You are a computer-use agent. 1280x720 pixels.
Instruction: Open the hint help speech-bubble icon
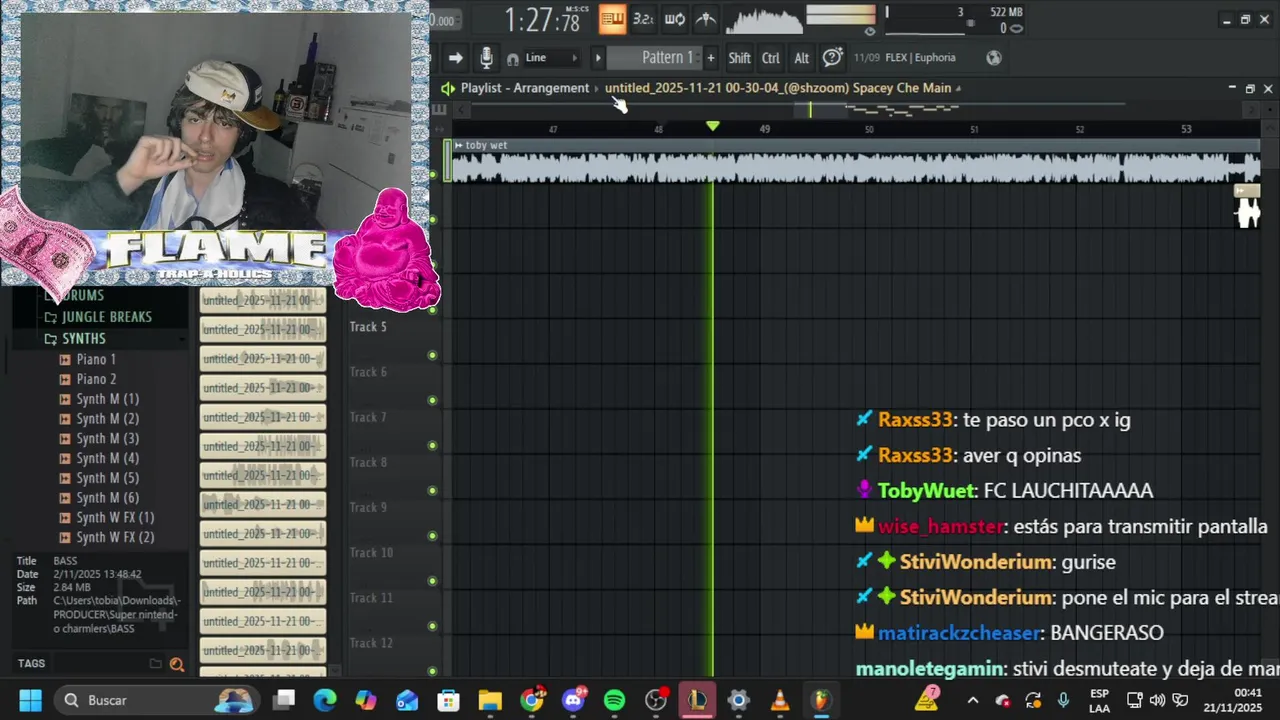(x=832, y=58)
